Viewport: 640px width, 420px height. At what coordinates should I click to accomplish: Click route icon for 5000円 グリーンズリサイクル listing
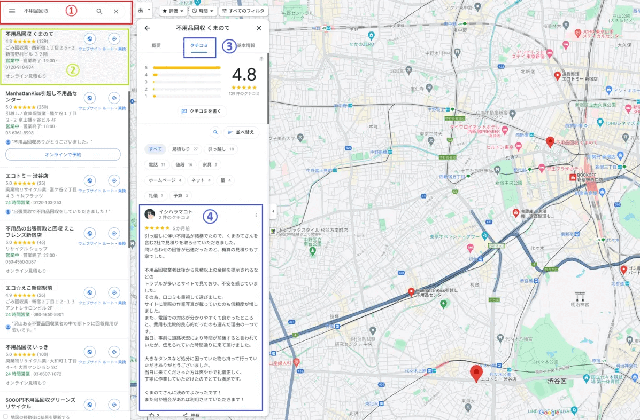click(114, 404)
